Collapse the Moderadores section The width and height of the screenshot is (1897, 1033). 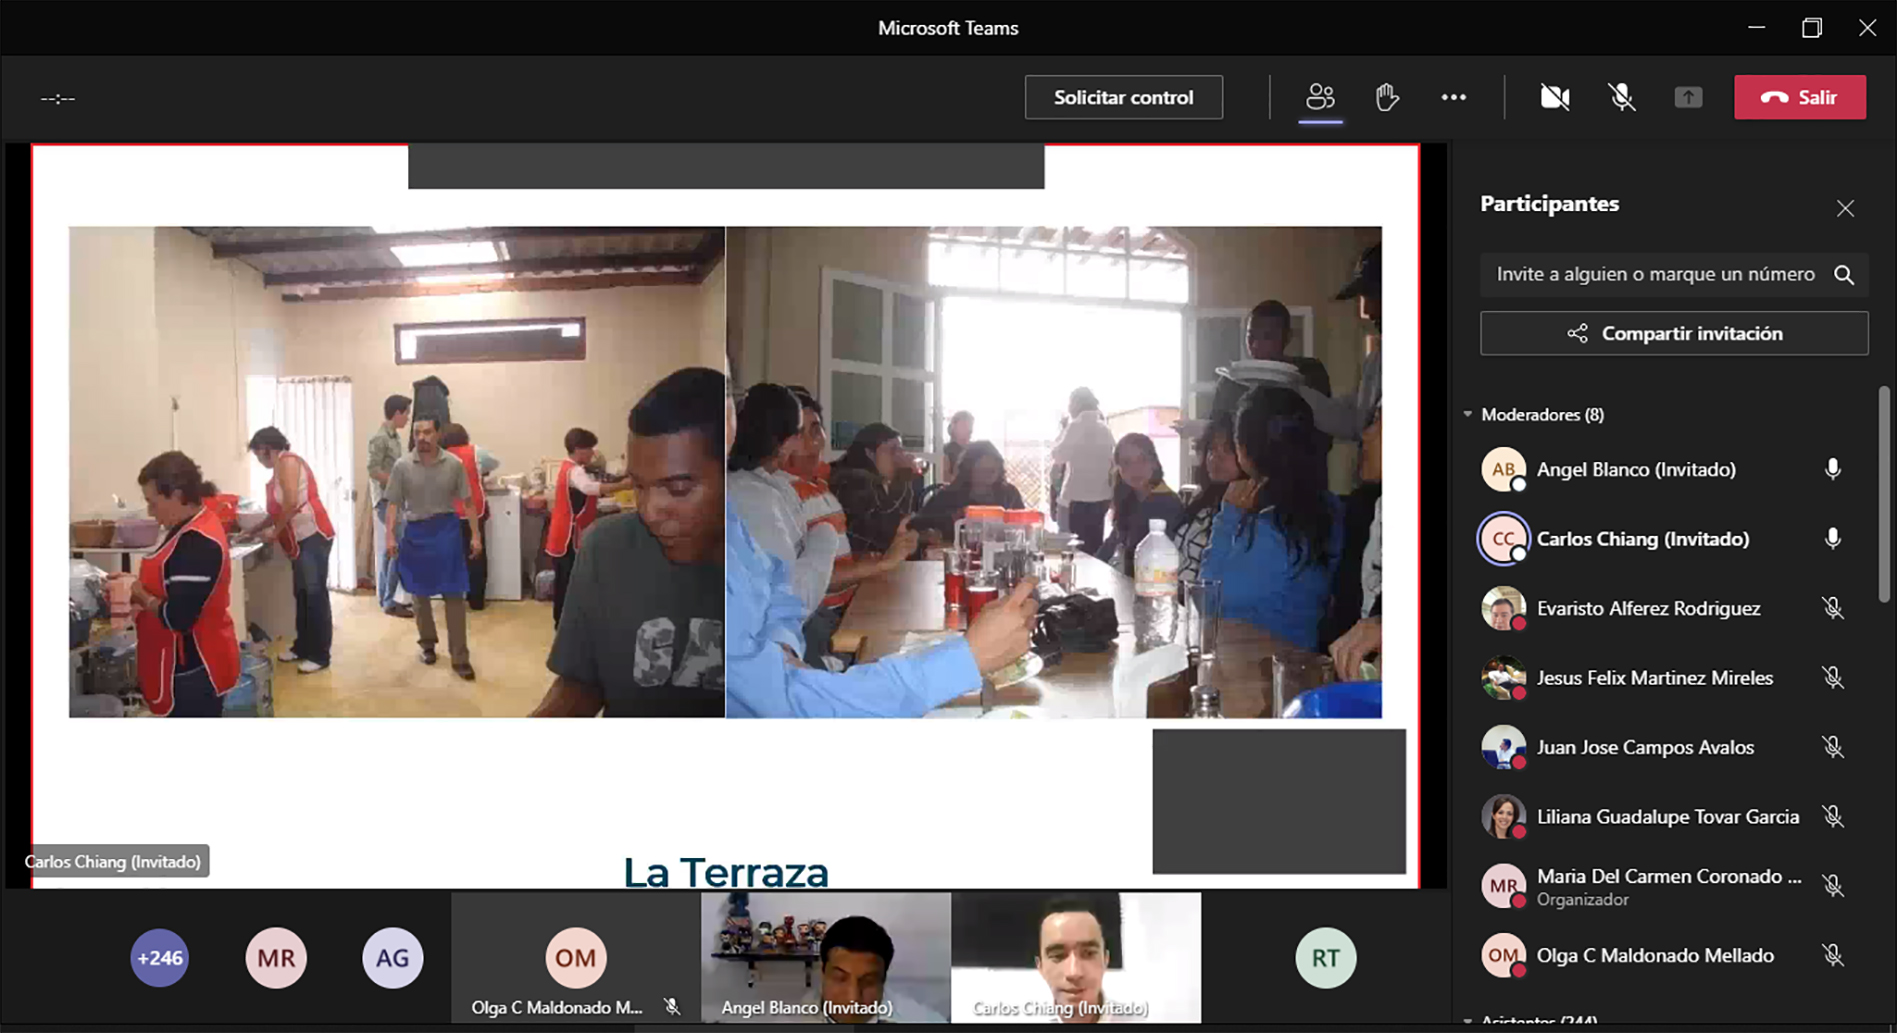pos(1468,414)
